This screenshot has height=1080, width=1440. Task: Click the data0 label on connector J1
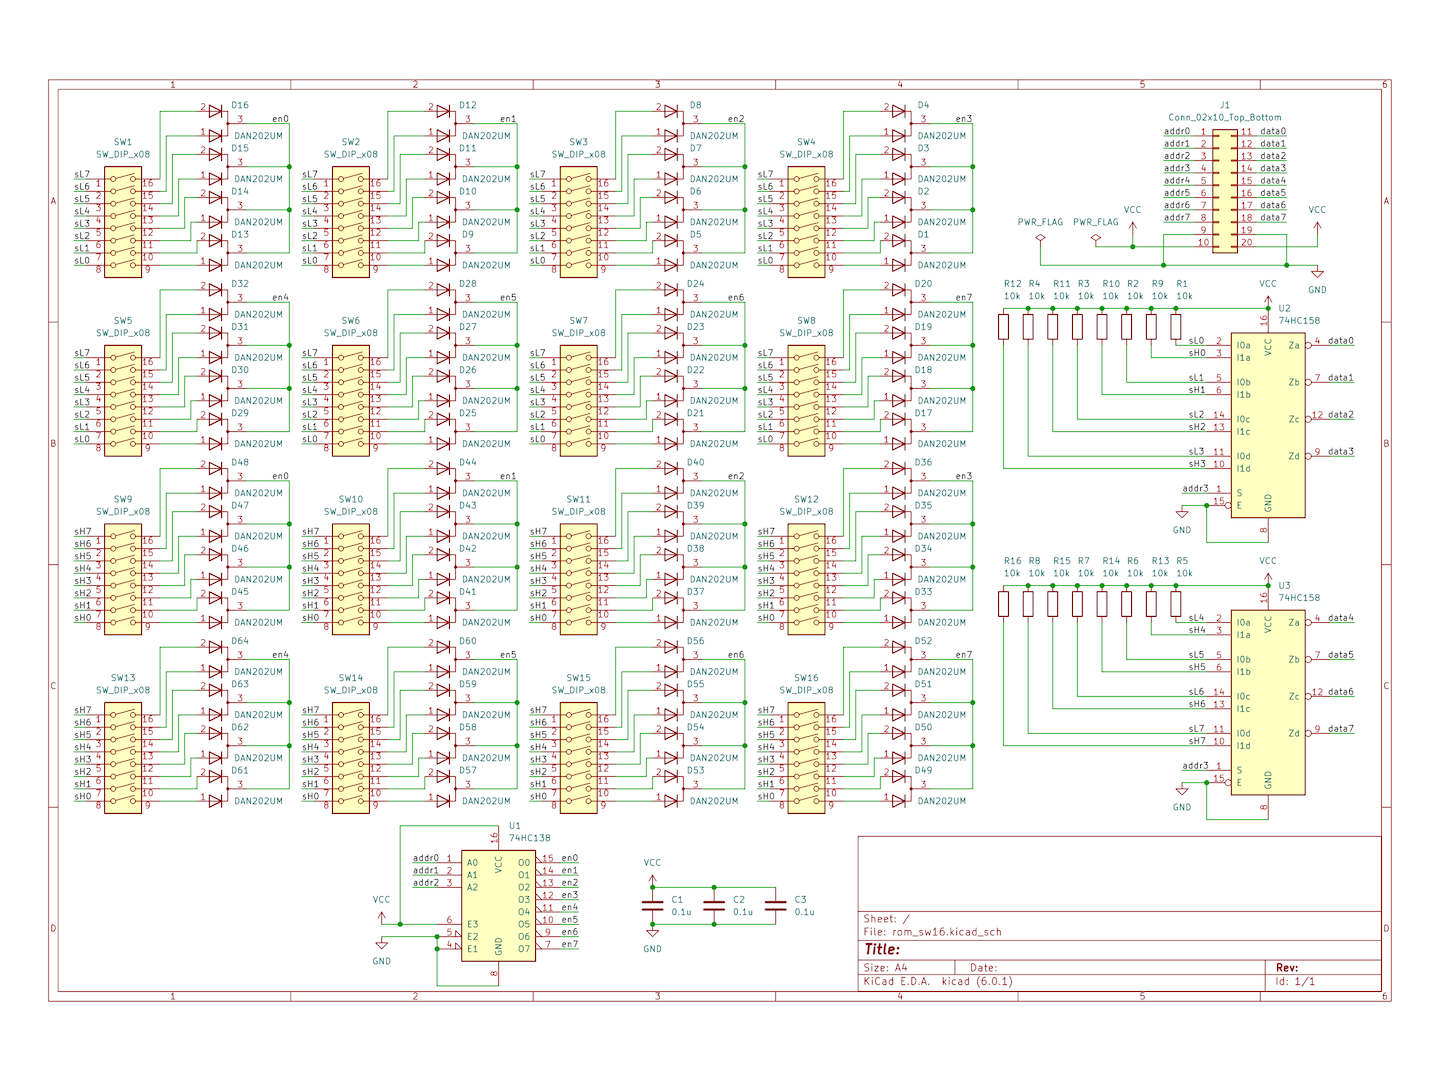tap(1273, 132)
